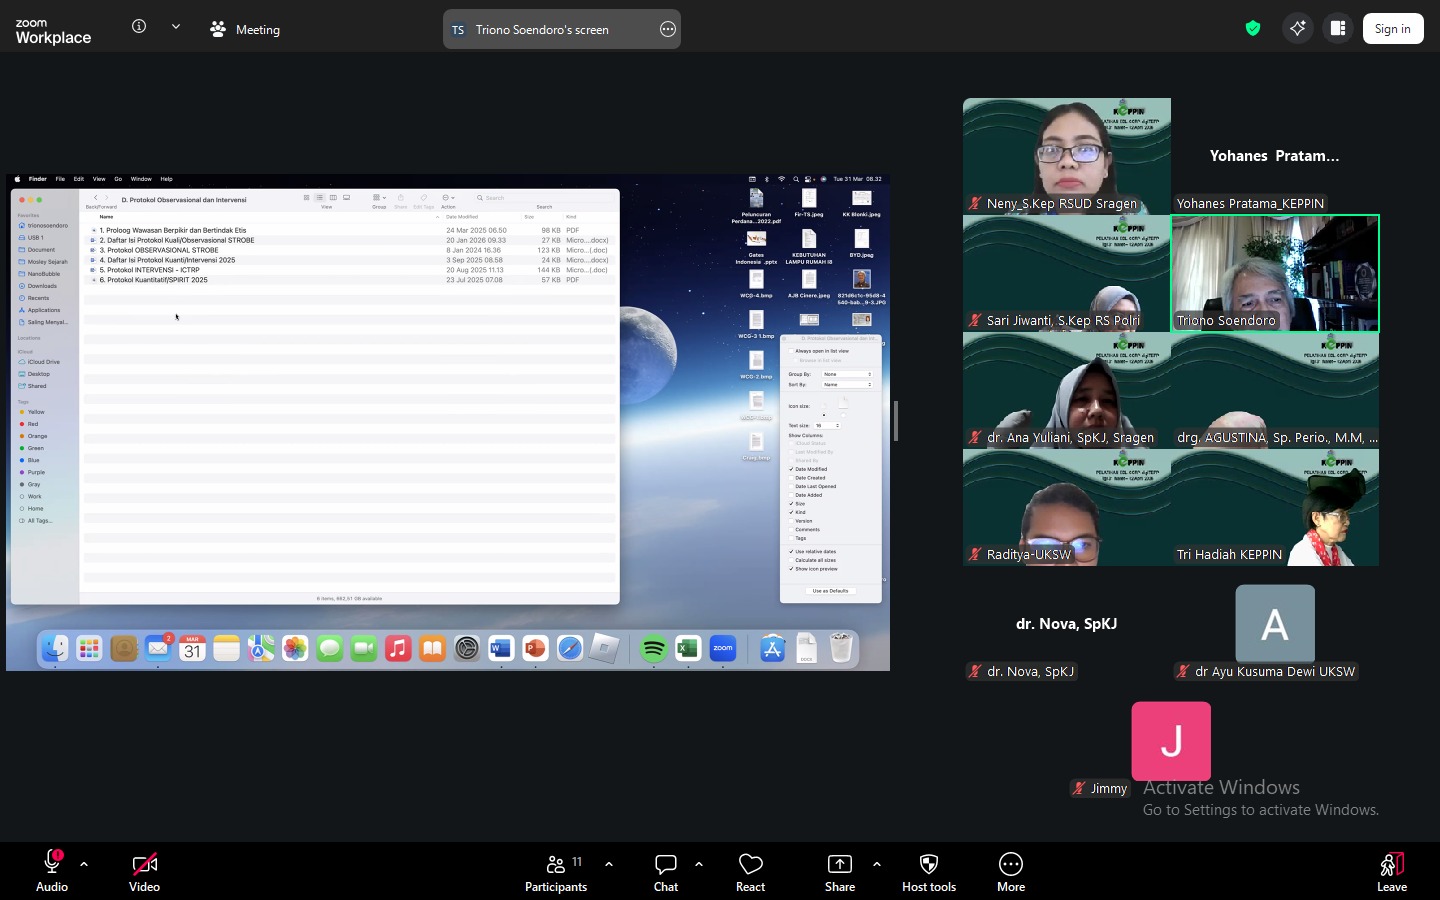Change the view layout icon
Screen dimensions: 1440x900
point(1338,29)
